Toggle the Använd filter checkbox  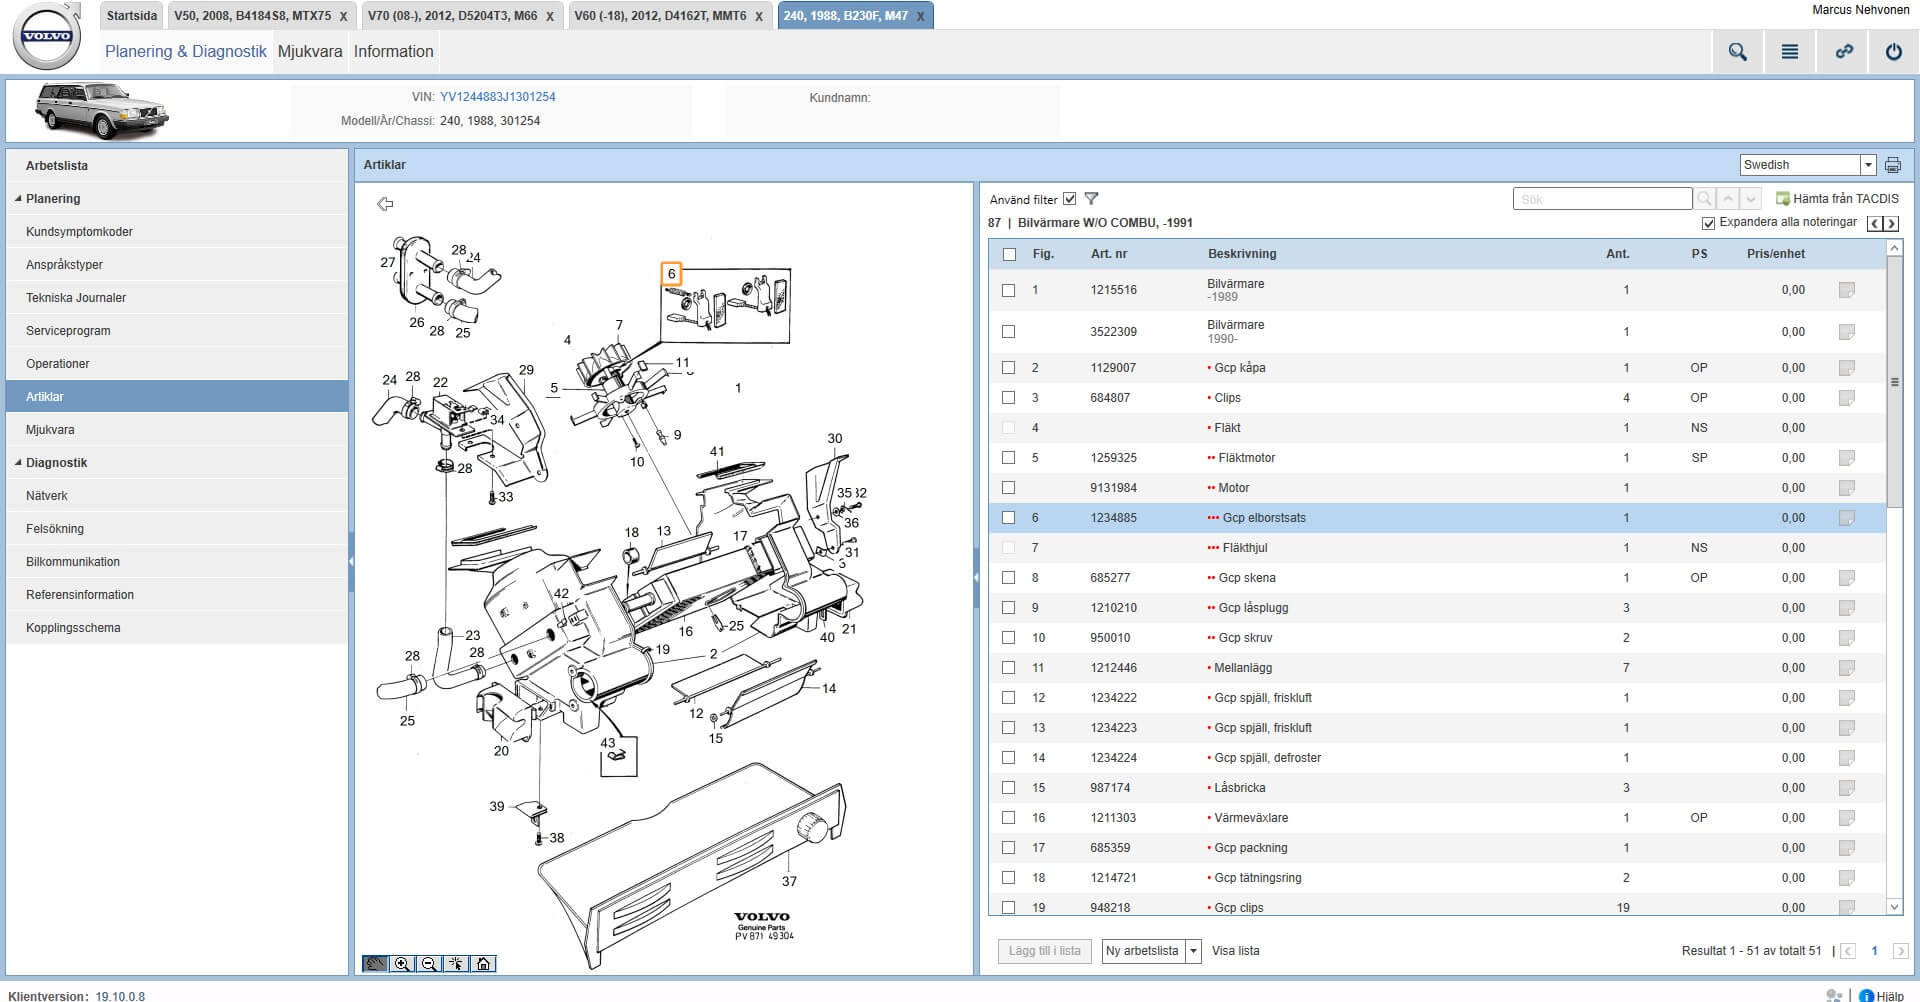coord(1070,199)
